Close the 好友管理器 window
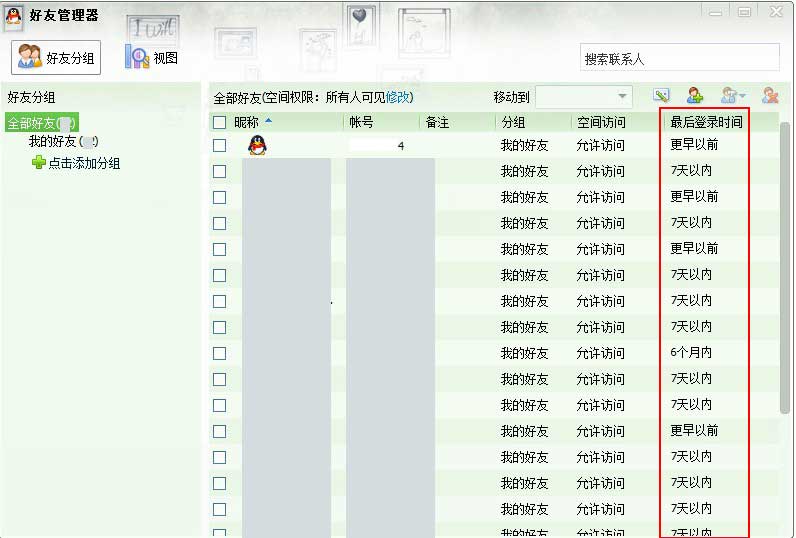Viewport: 796px width, 538px height. click(x=776, y=11)
